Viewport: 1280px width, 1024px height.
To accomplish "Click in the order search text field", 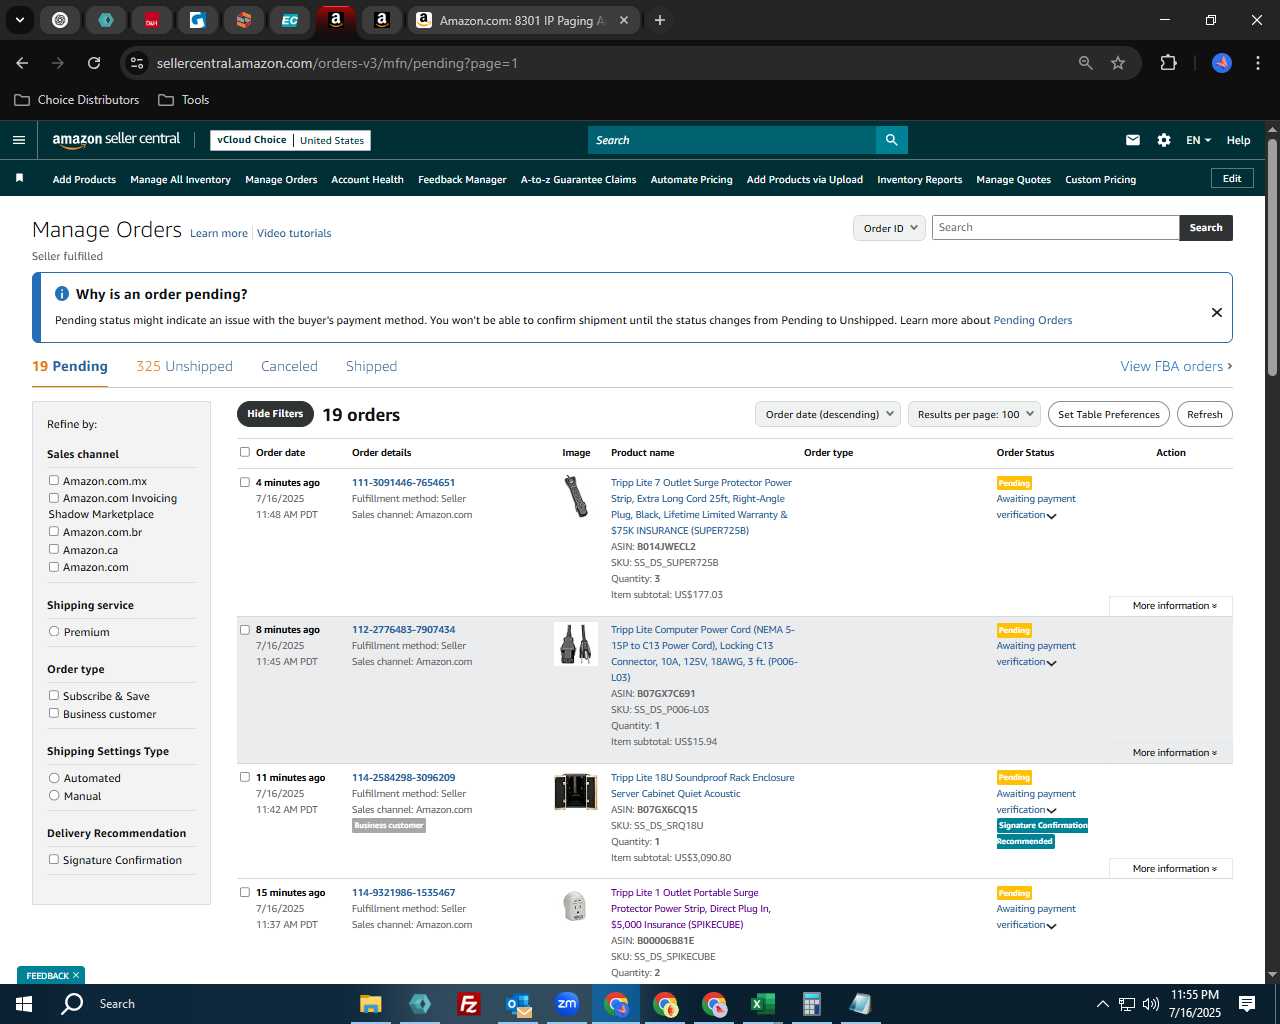I will tap(1055, 228).
